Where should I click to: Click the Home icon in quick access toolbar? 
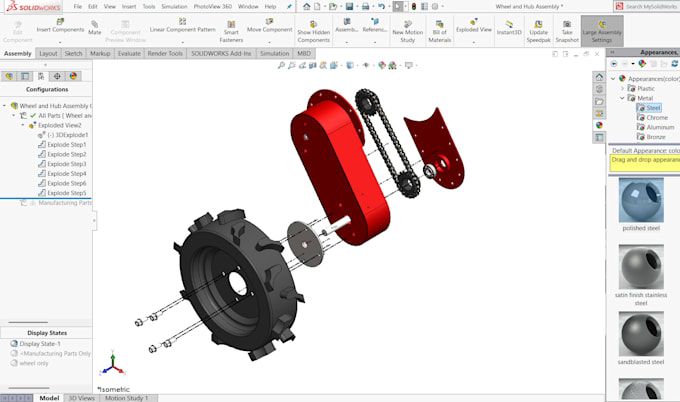(x=307, y=7)
